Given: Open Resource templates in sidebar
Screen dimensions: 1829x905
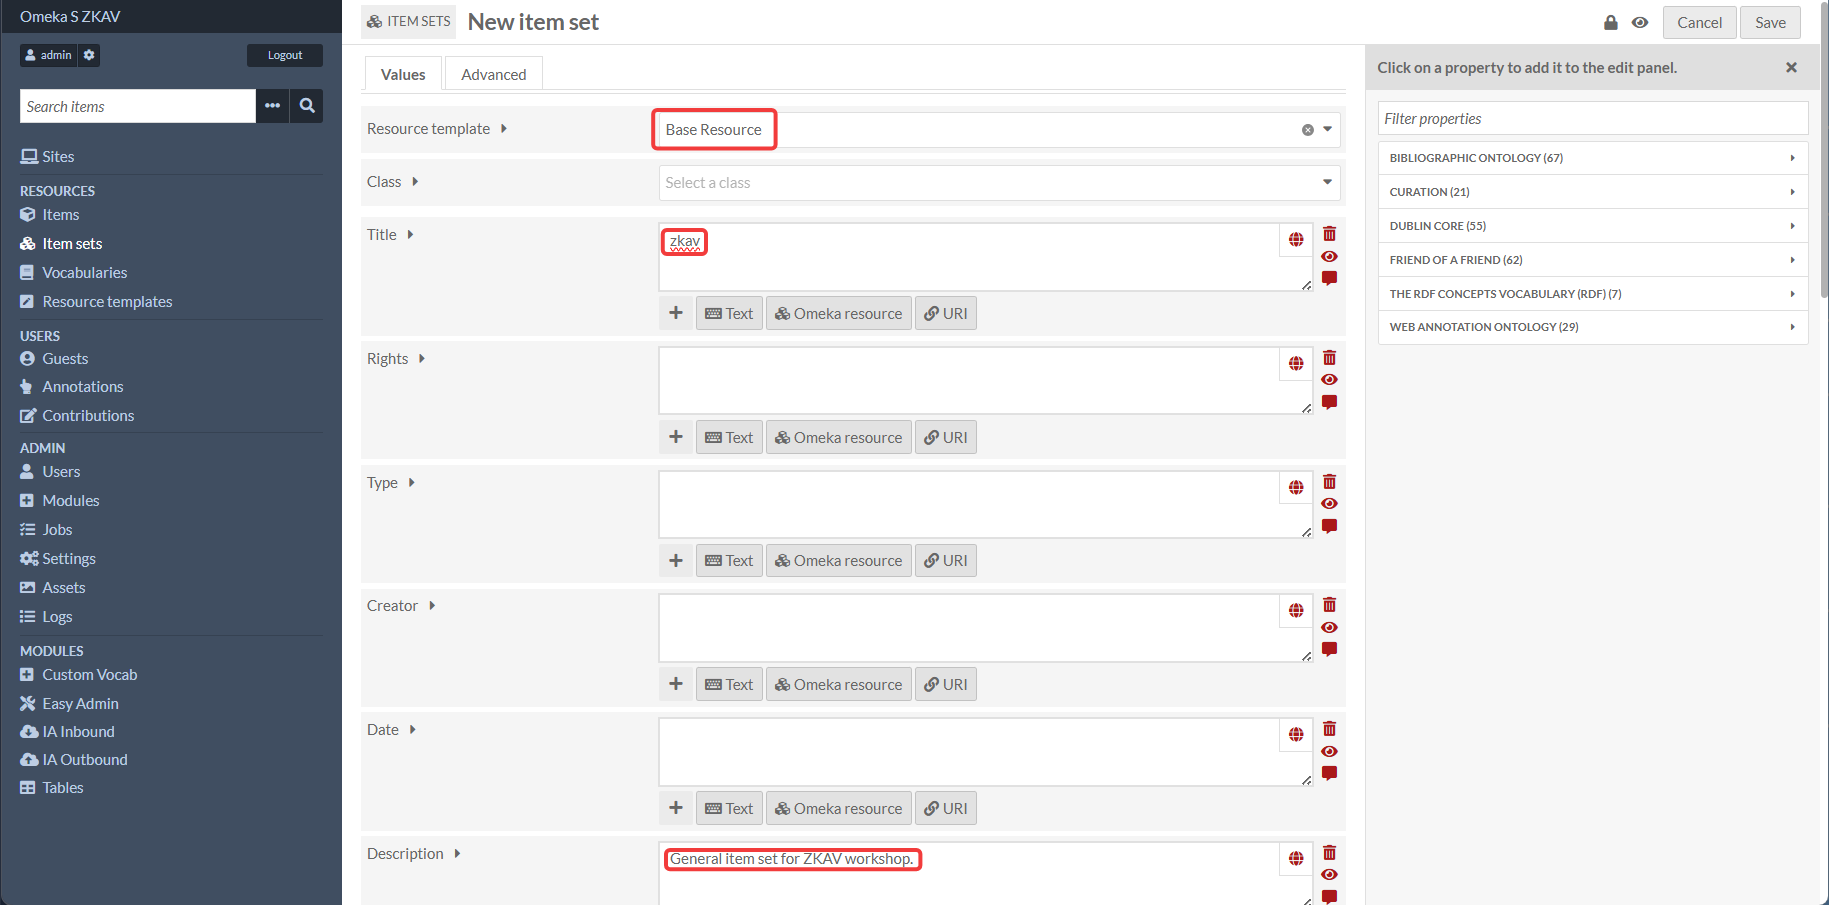Looking at the screenshot, I should coord(107,302).
